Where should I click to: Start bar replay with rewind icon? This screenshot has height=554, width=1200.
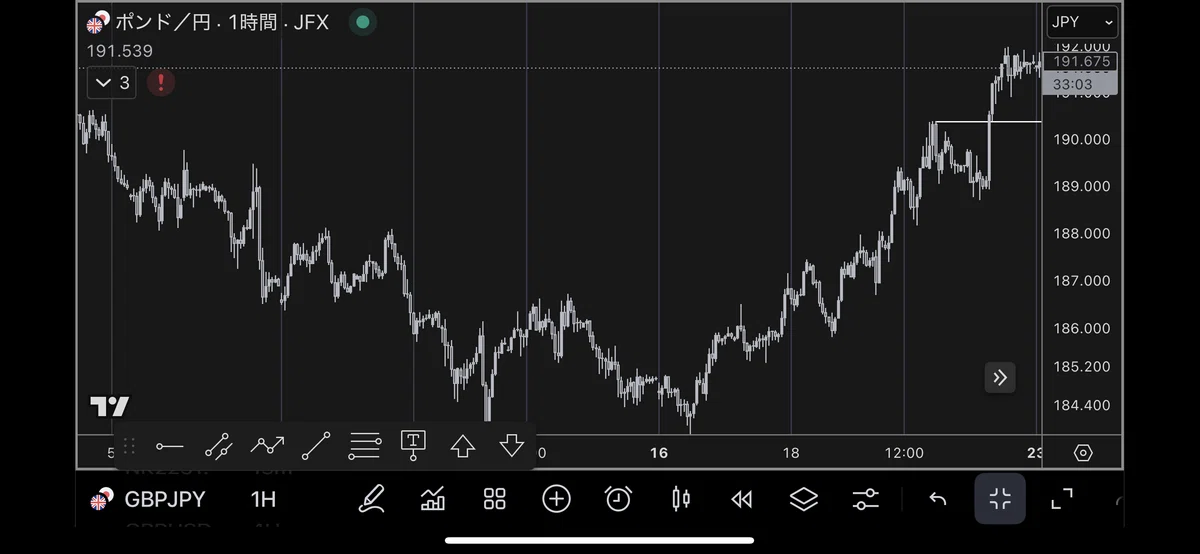point(741,499)
